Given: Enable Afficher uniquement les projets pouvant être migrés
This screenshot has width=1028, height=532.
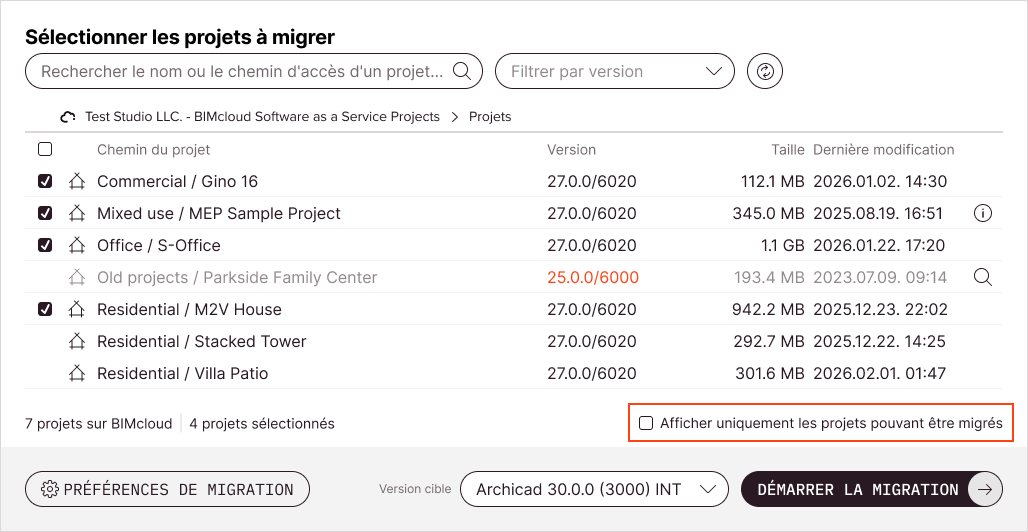Looking at the screenshot, I should (646, 423).
